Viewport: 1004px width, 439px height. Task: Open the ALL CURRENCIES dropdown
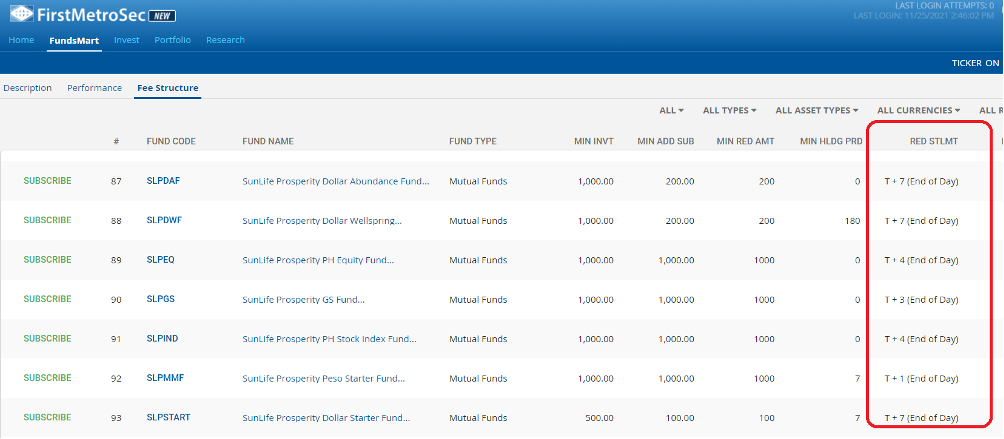[x=919, y=110]
